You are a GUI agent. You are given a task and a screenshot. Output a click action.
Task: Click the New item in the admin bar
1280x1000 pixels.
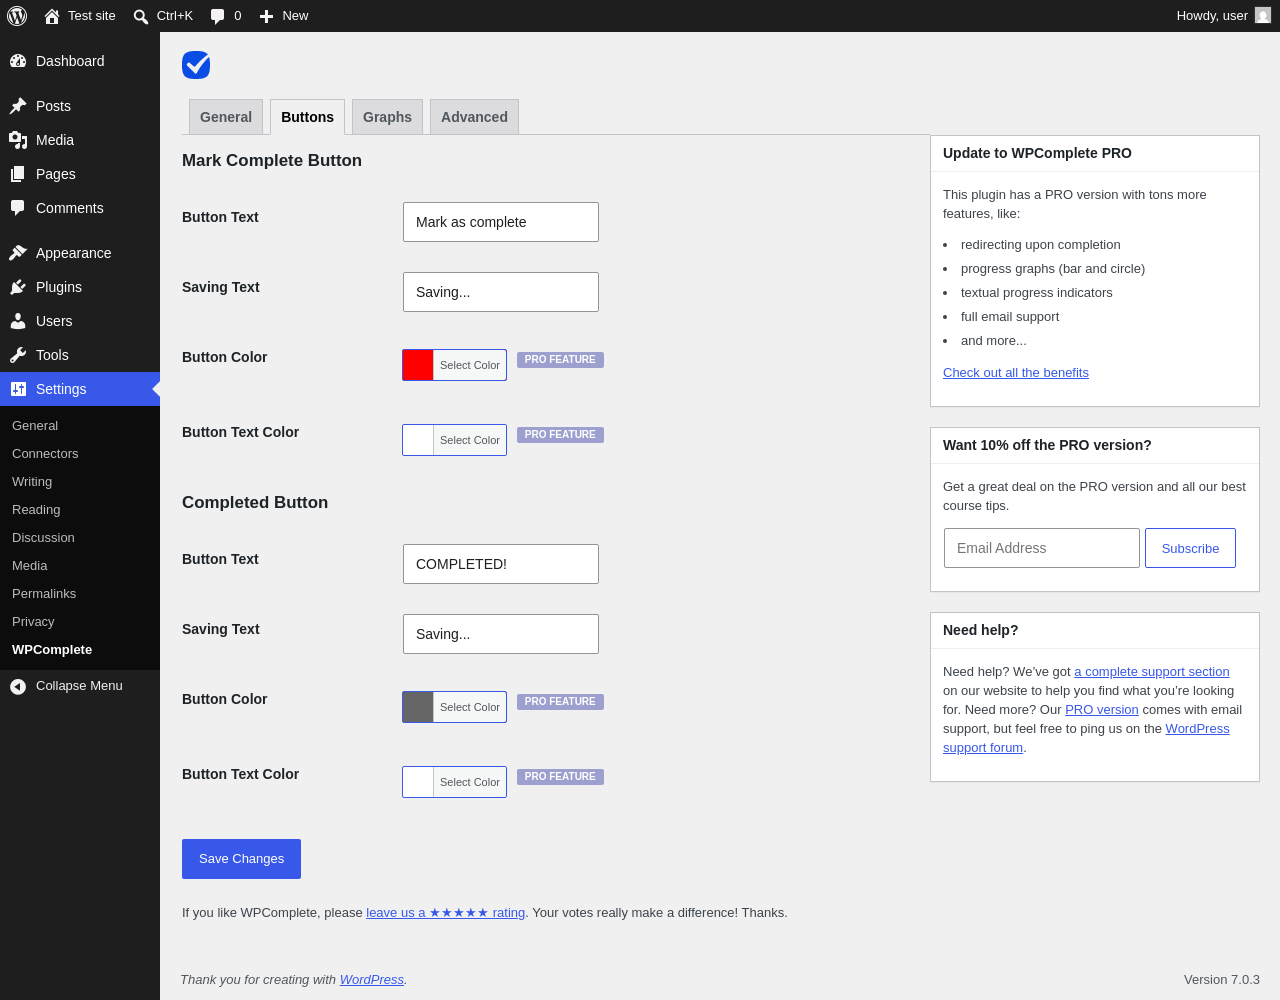tap(284, 16)
